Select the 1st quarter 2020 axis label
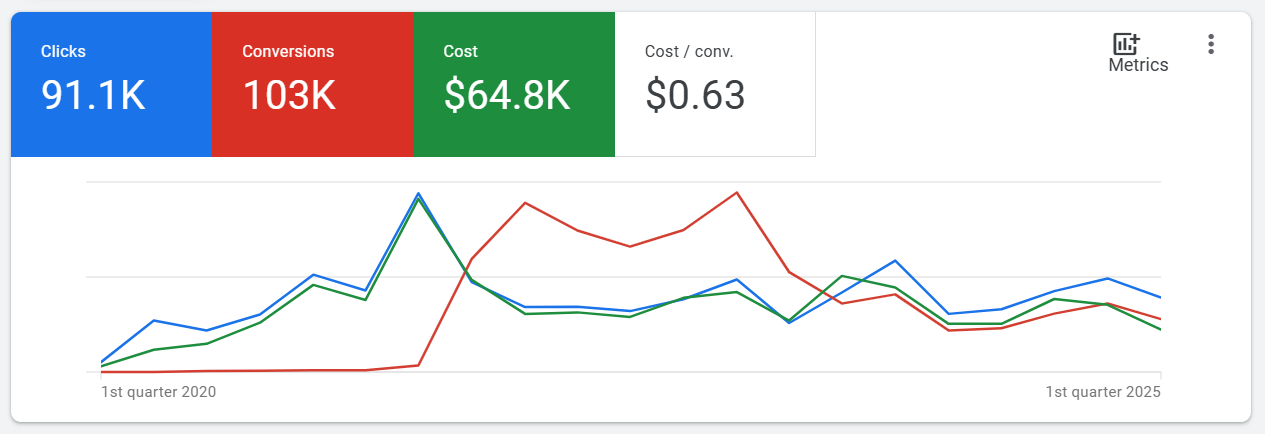Image resolution: width=1265 pixels, height=434 pixels. (158, 392)
